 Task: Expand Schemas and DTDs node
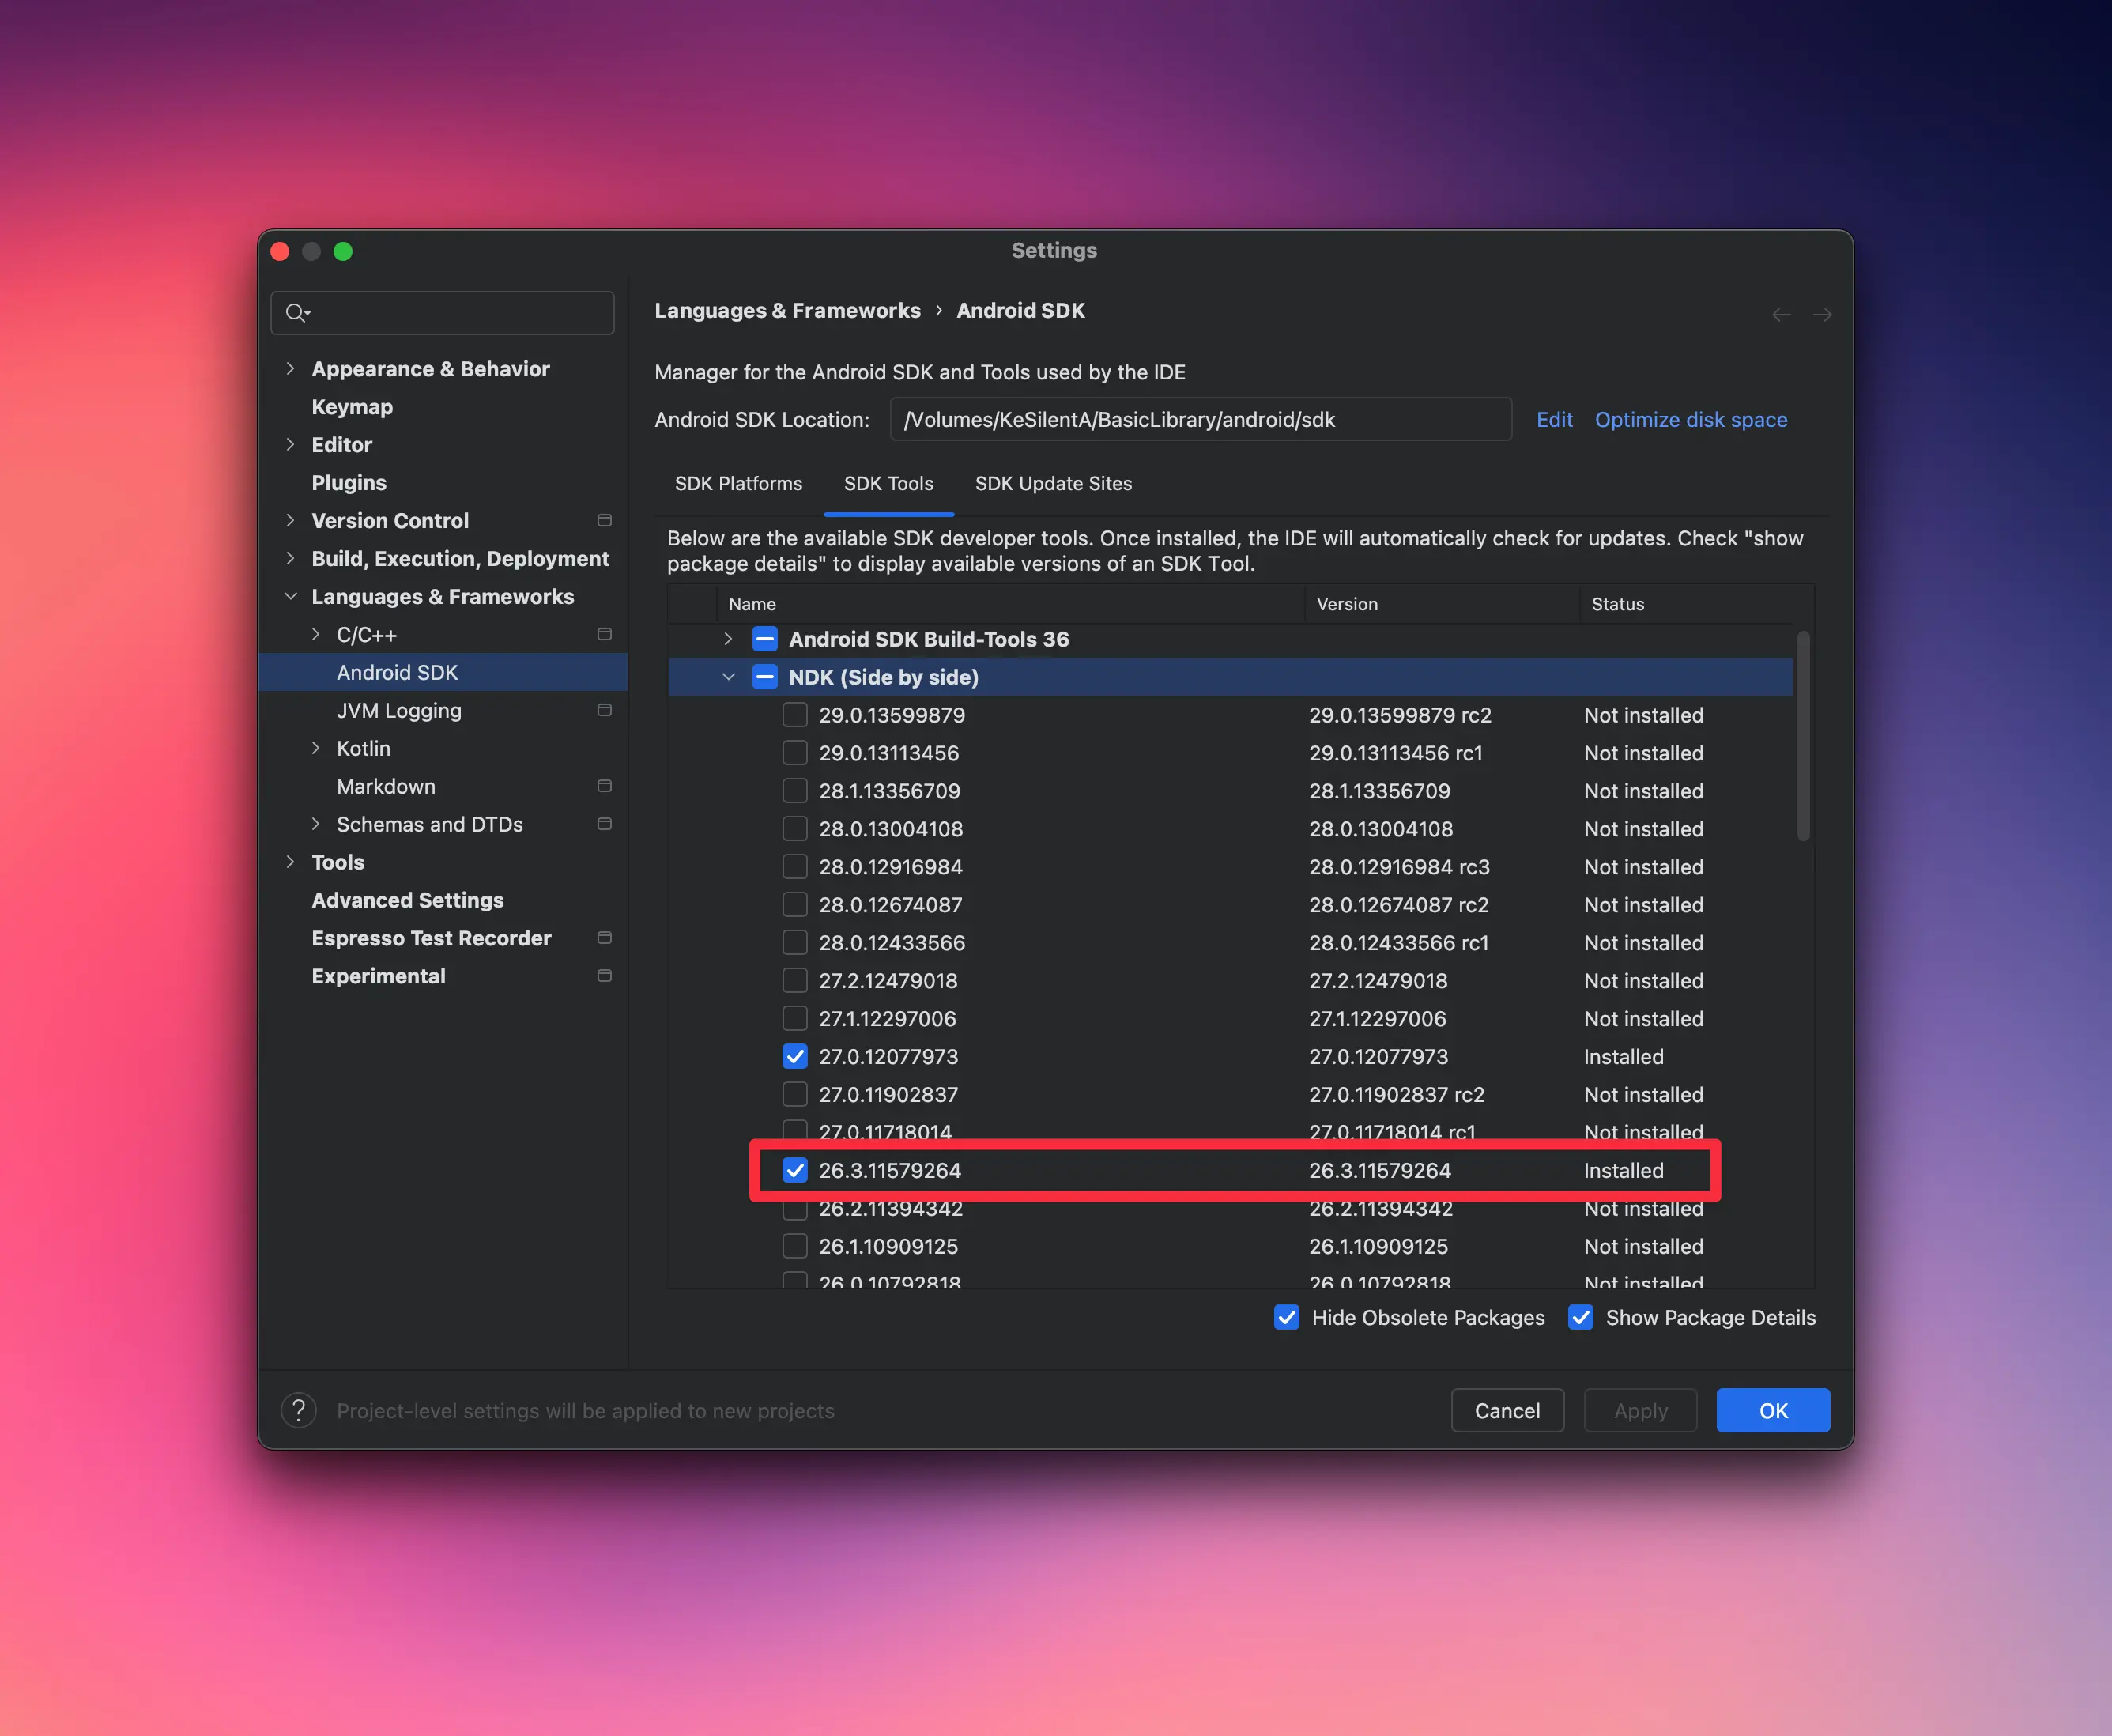316,824
